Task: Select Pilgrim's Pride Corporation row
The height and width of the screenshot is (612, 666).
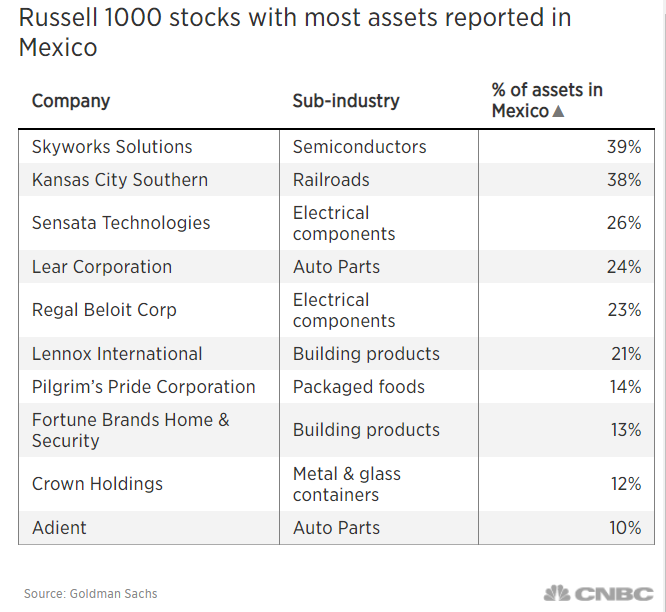Action: pos(144,387)
